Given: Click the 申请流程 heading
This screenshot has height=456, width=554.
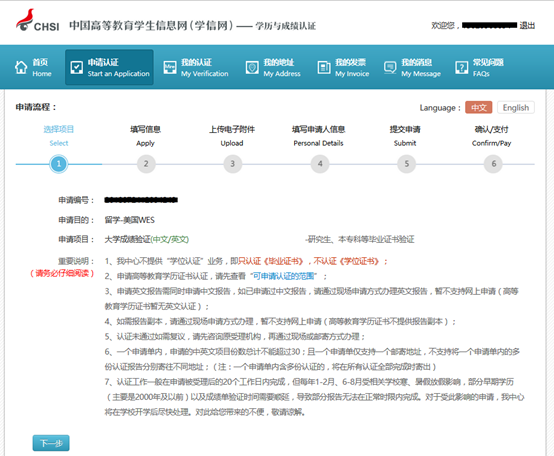Looking at the screenshot, I should click(36, 107).
